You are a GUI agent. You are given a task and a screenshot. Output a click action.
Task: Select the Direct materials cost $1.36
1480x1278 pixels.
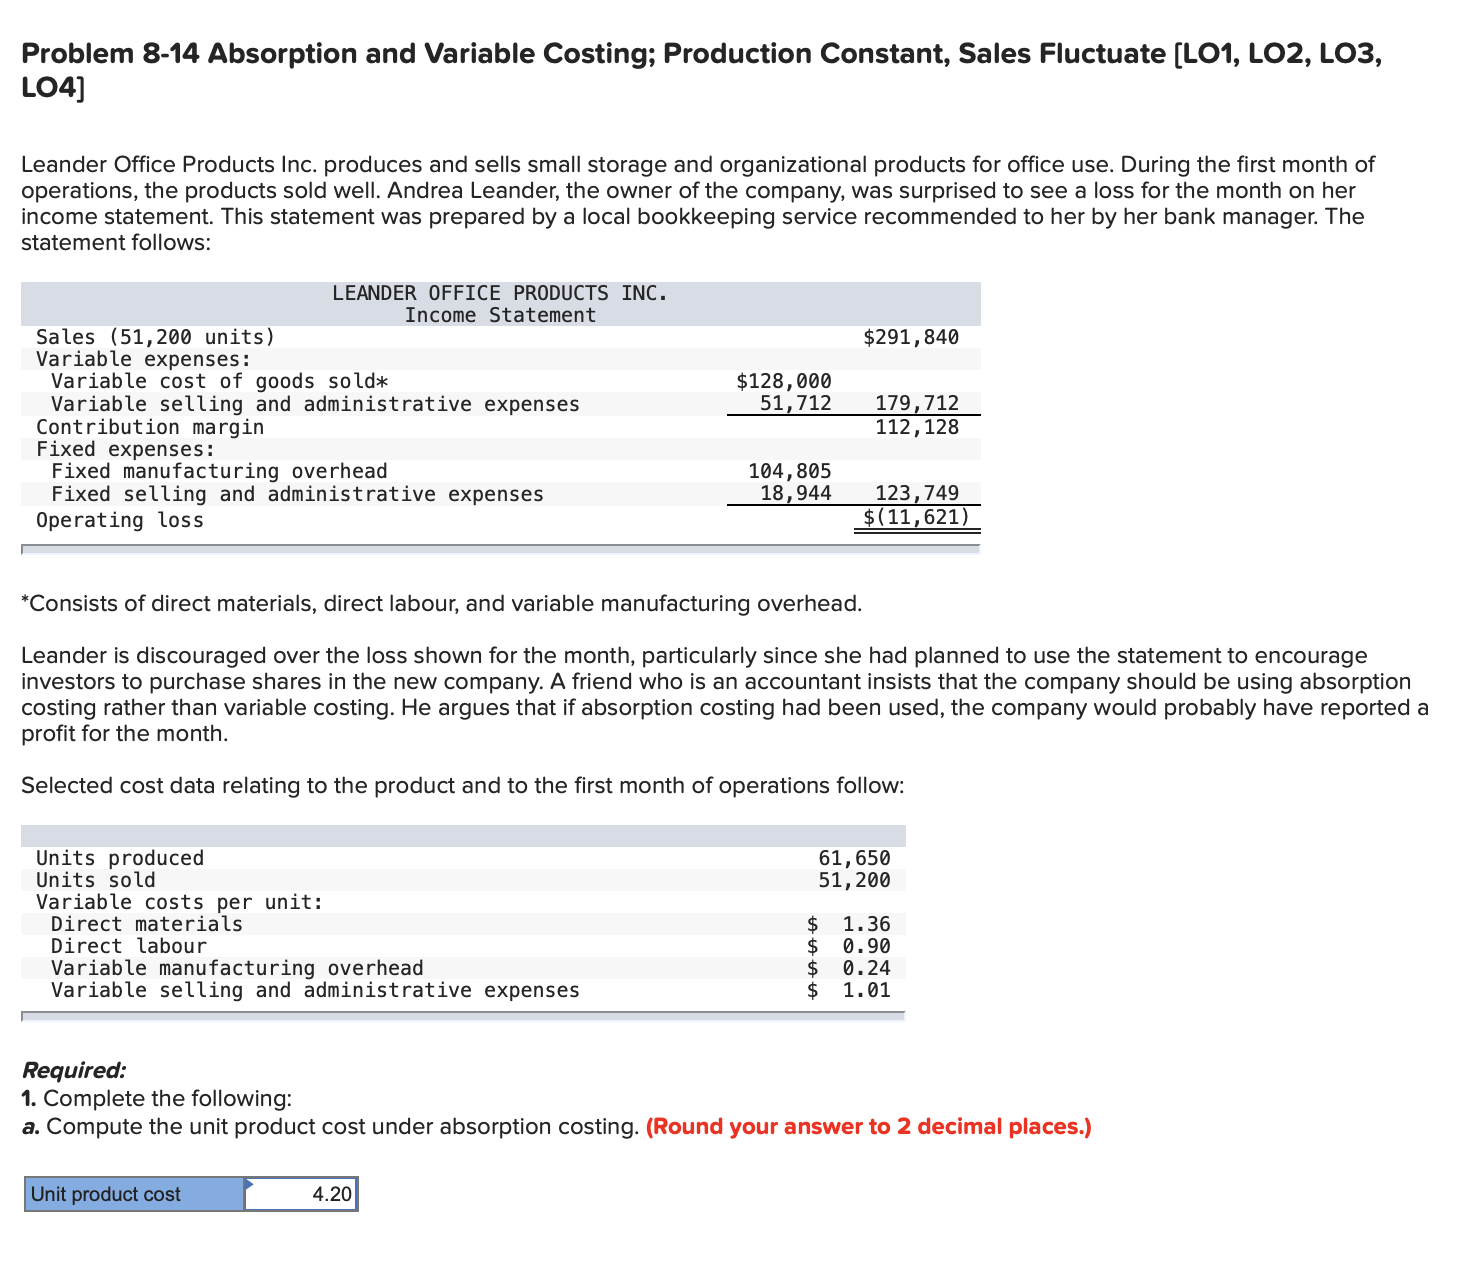pos(868,923)
